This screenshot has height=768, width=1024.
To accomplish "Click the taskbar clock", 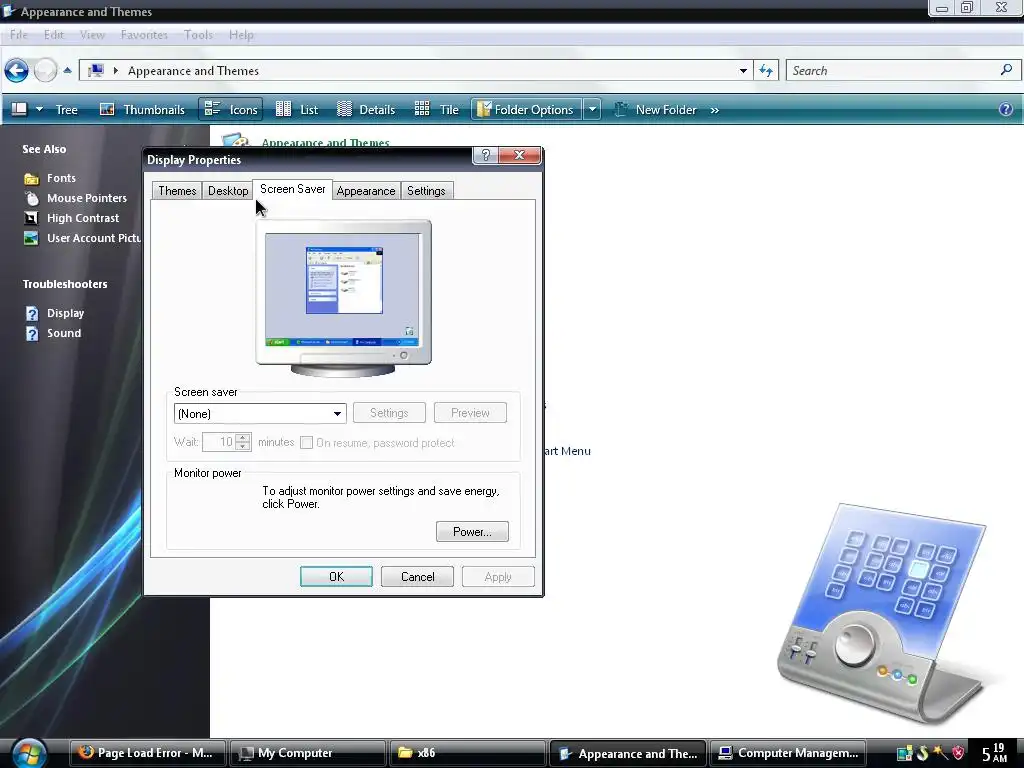I will [x=995, y=753].
